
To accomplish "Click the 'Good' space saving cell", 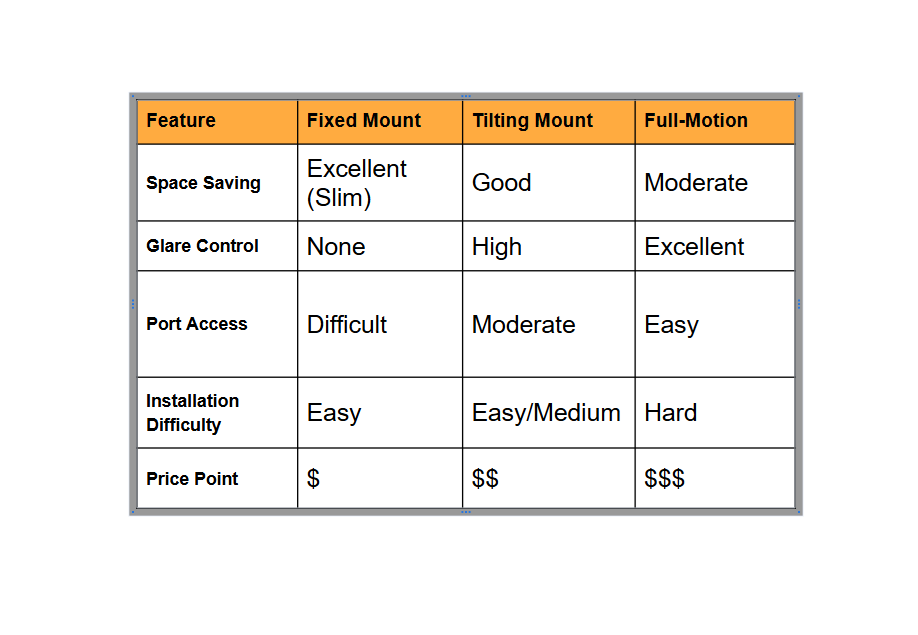I will (549, 183).
